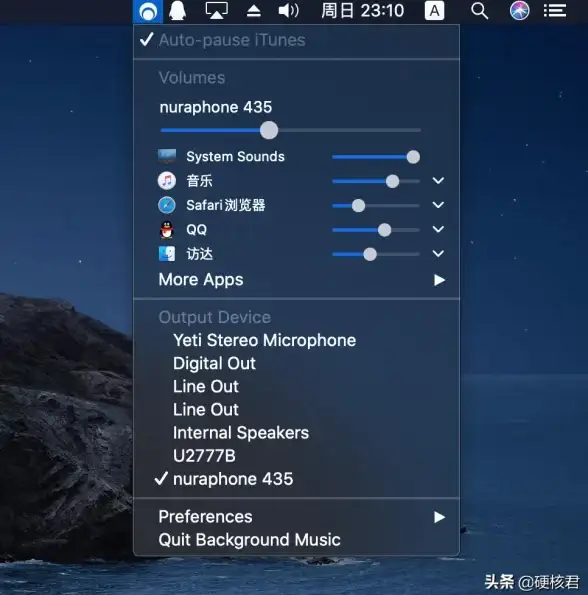
Task: Select Digital Out output device
Action: pos(296,363)
